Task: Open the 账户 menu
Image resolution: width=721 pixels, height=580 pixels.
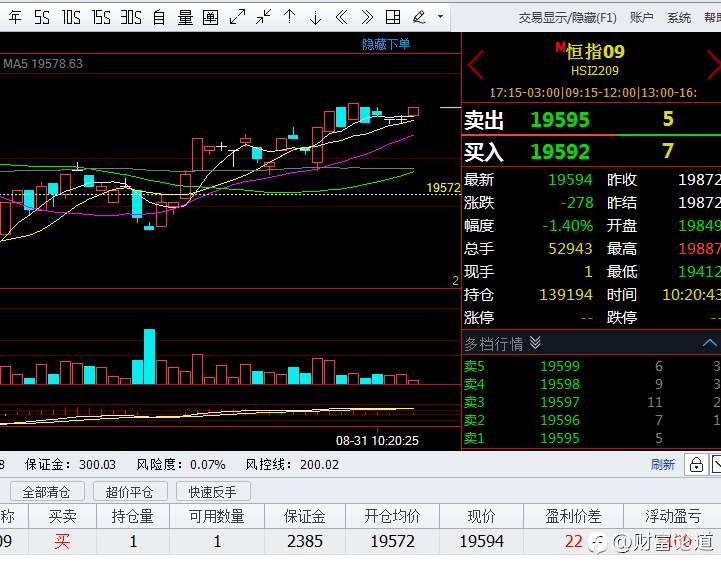Action: 641,18
